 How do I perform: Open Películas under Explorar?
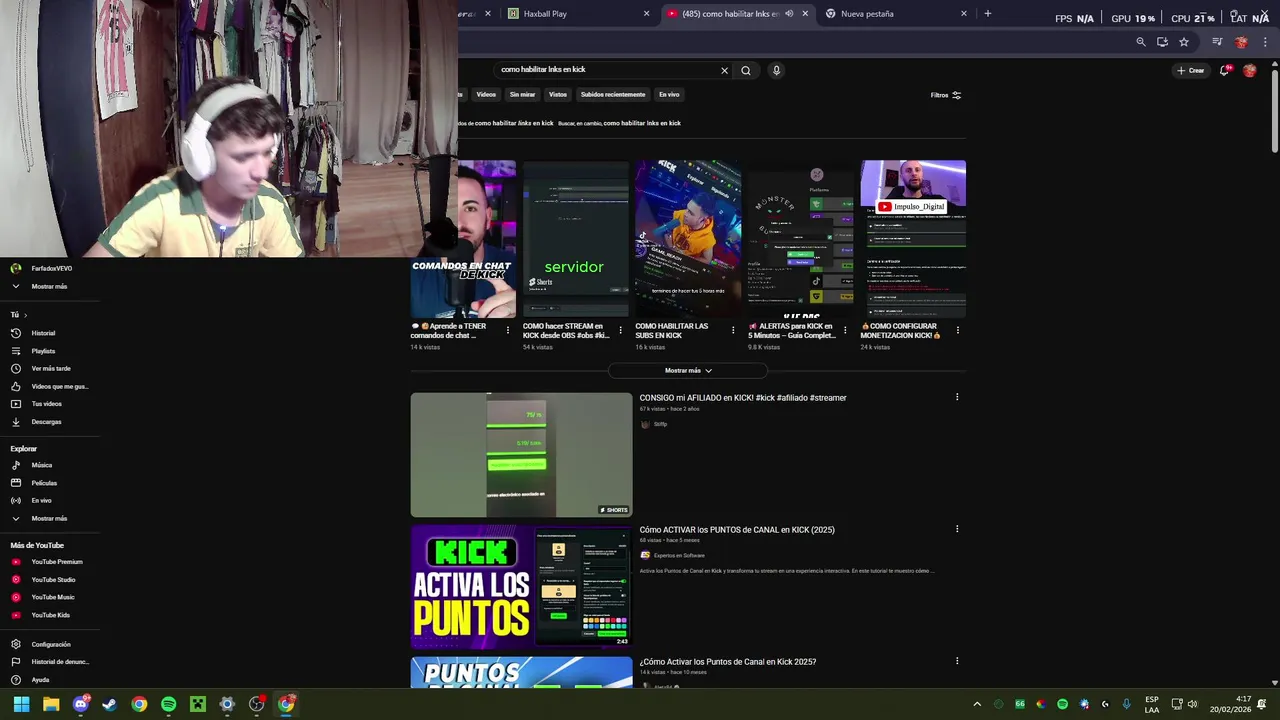point(44,483)
